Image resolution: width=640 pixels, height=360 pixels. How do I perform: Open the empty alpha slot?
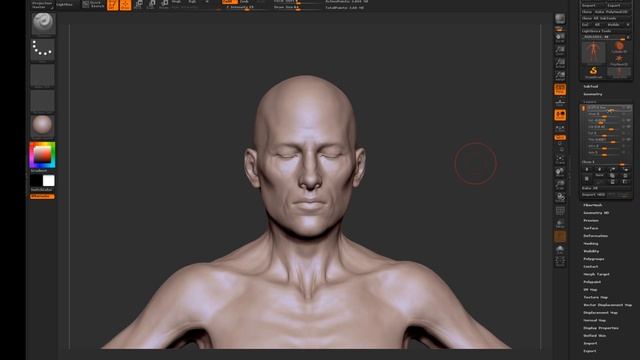click(x=42, y=76)
